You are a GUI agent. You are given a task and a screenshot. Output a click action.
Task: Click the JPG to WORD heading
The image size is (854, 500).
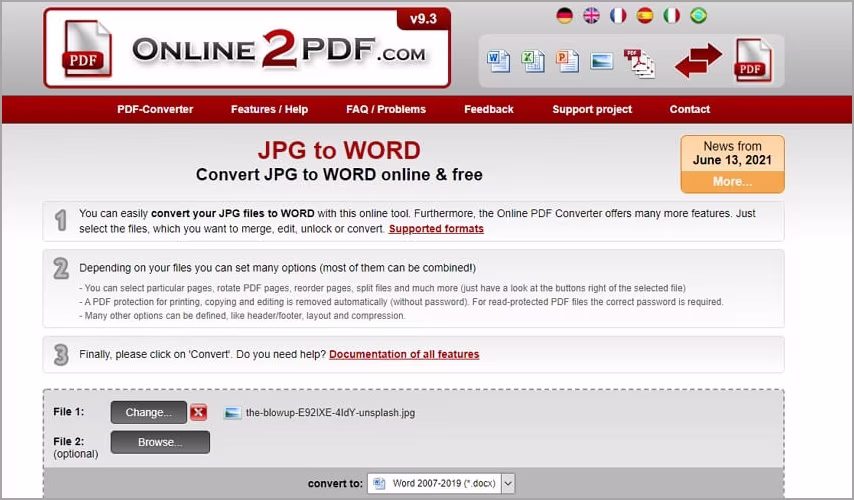[x=339, y=150]
